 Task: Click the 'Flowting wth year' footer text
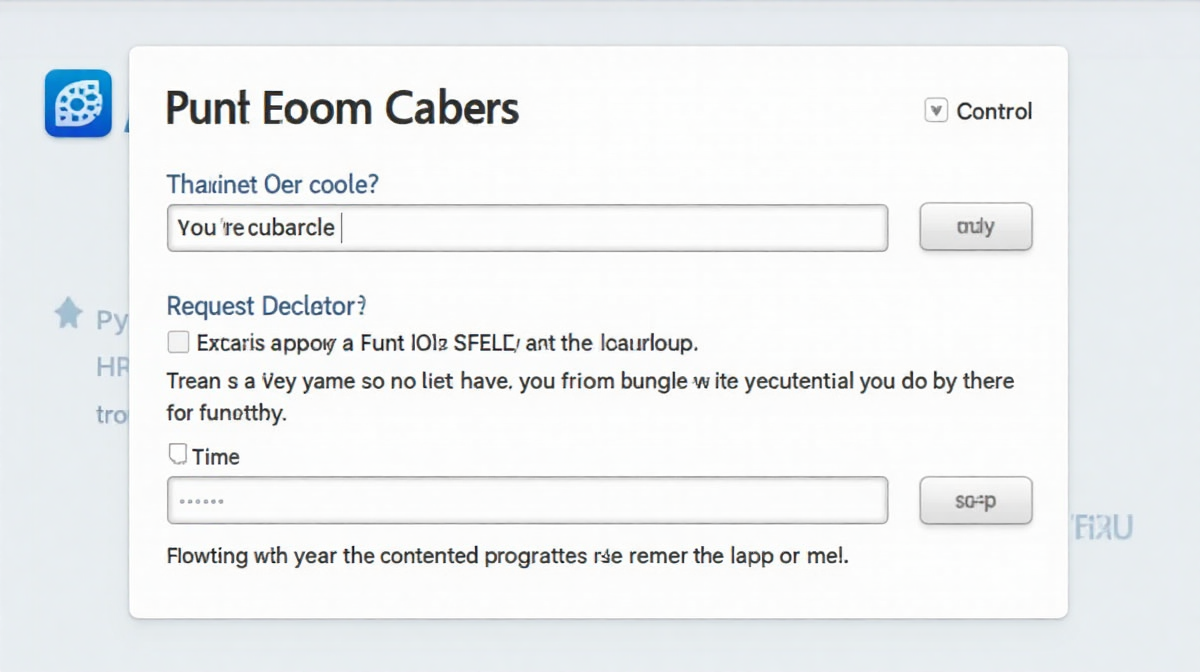[x=507, y=555]
